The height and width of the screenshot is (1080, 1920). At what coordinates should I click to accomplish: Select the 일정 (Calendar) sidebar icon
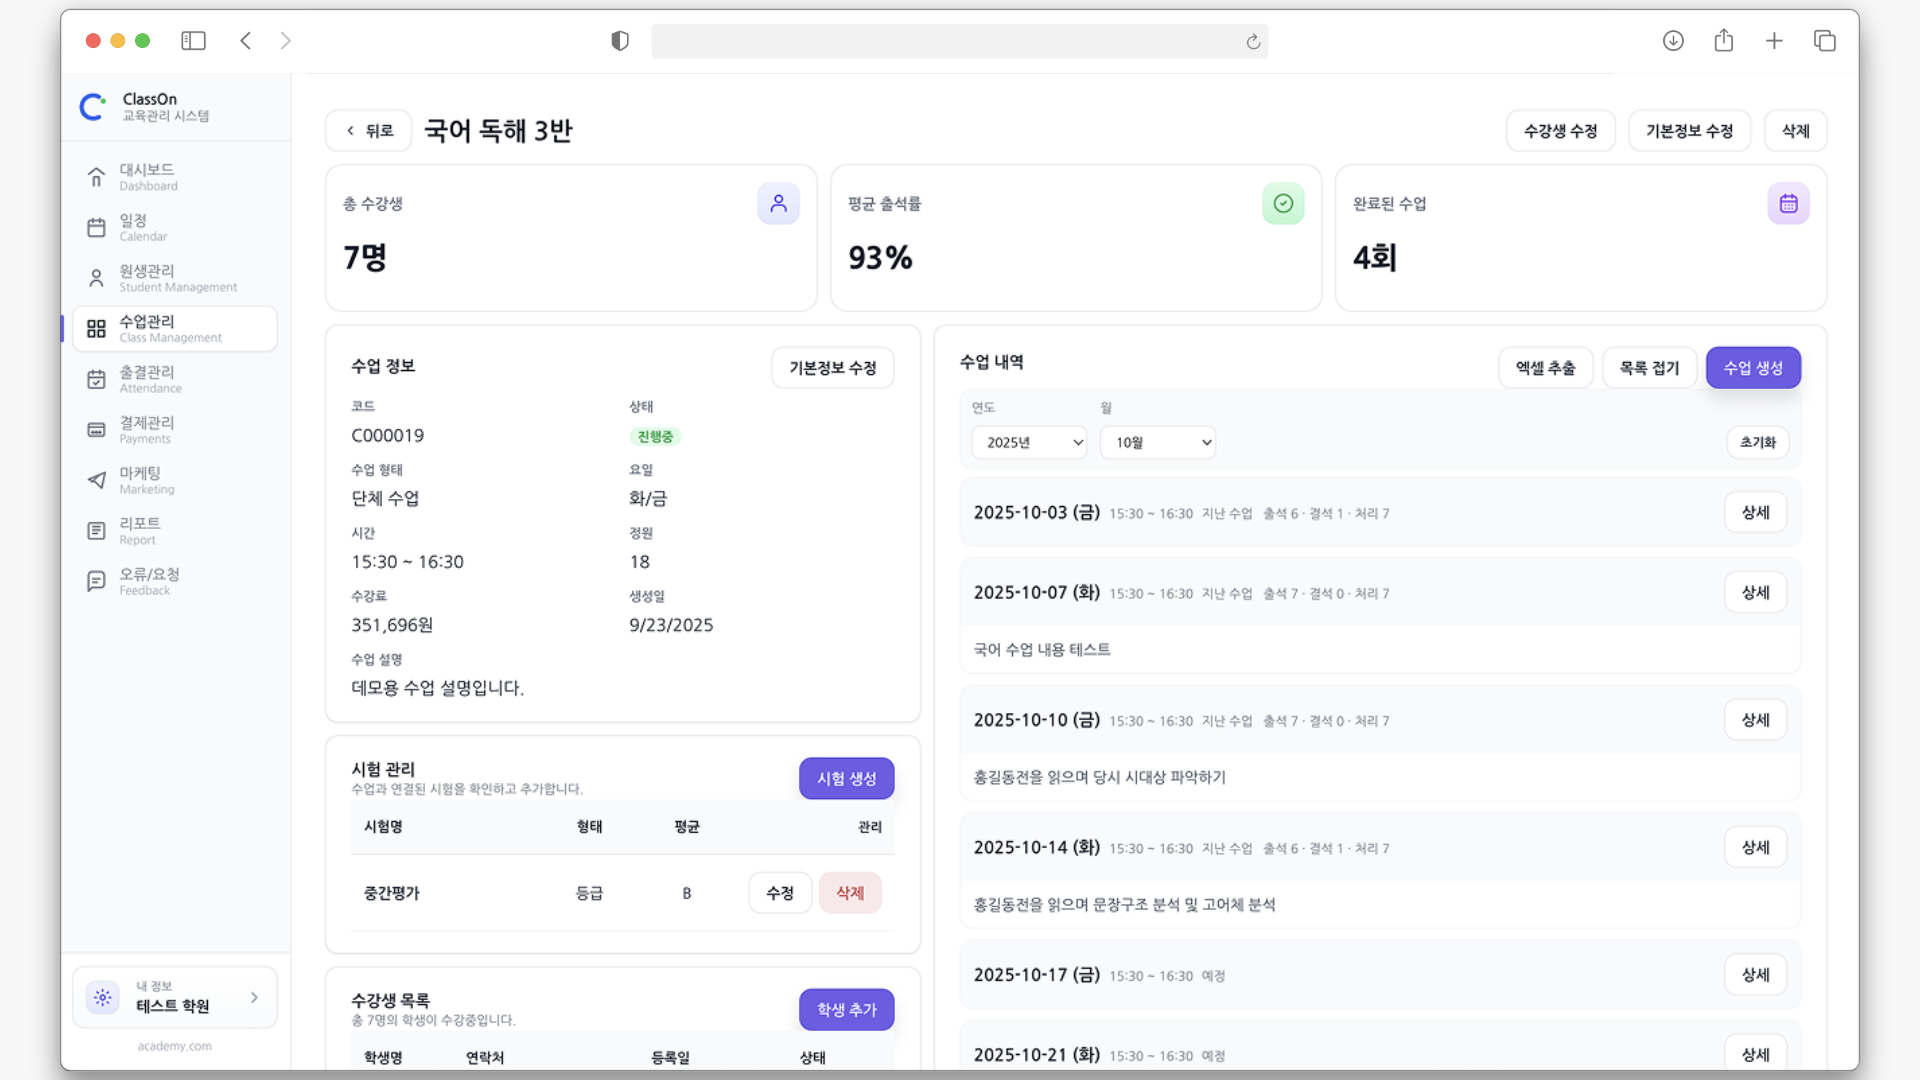(x=96, y=228)
